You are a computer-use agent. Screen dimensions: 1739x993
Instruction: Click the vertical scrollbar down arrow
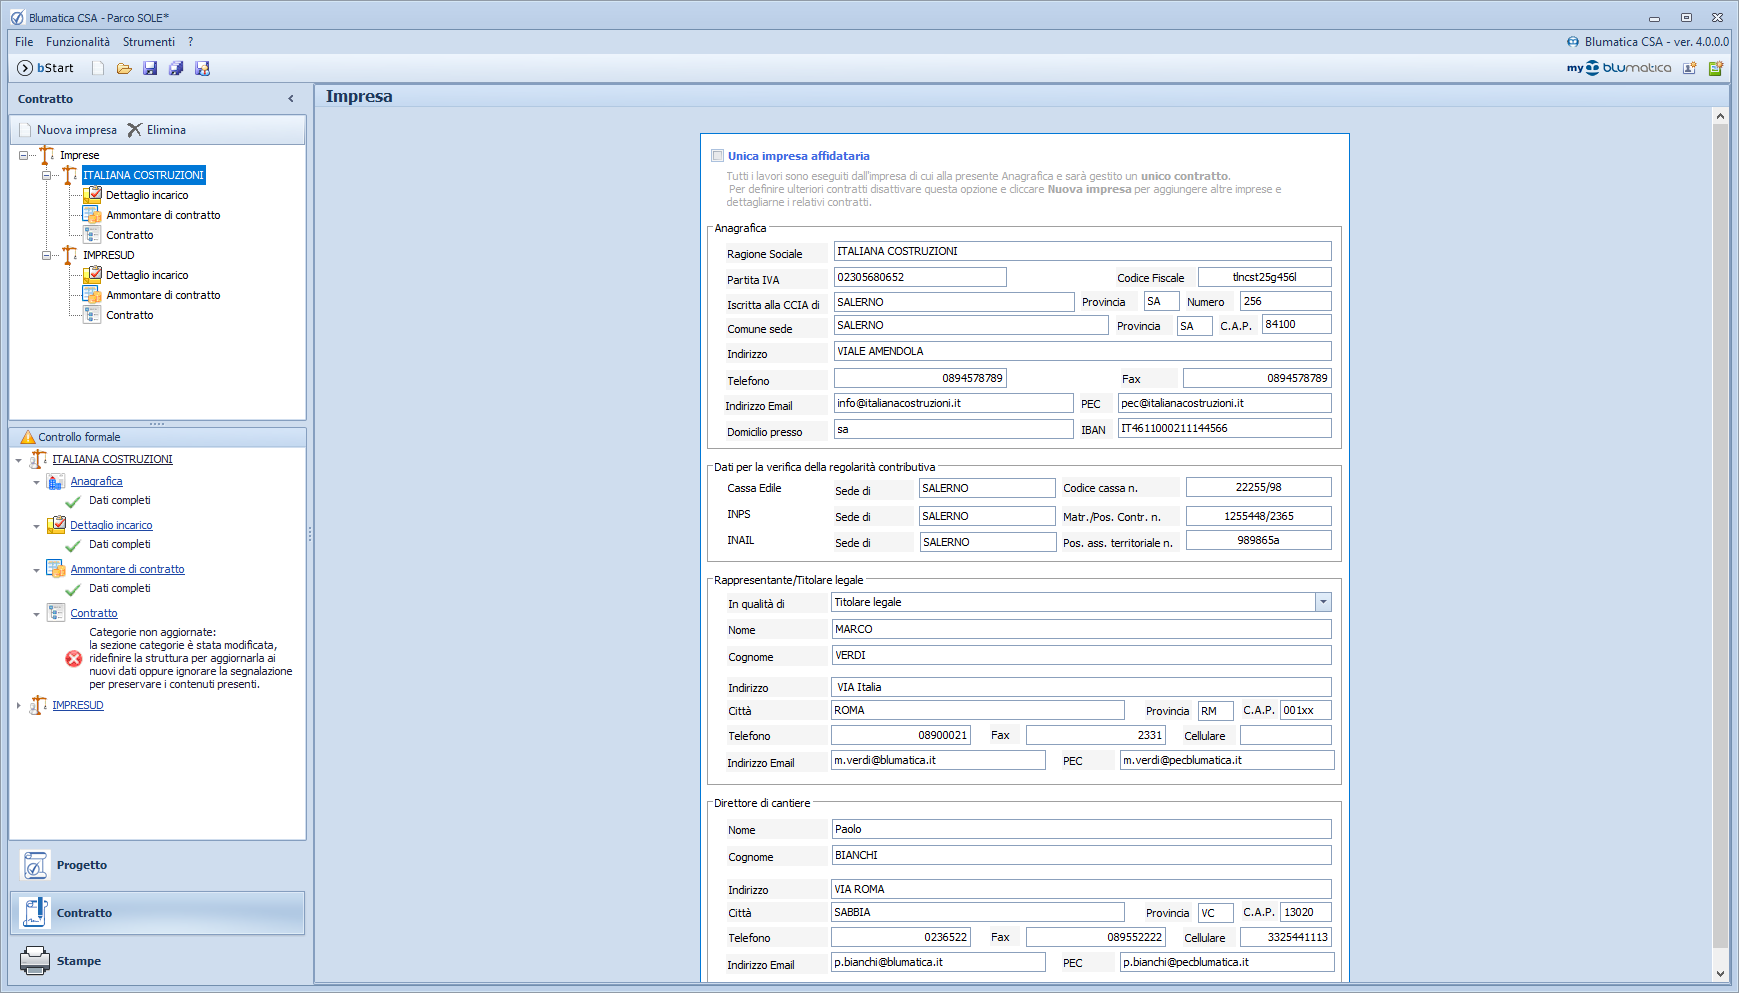click(x=1720, y=973)
